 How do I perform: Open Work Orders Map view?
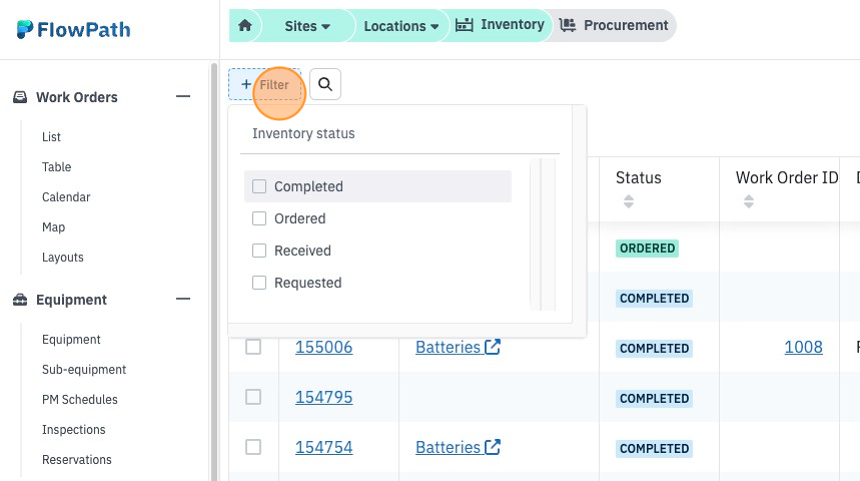[53, 227]
